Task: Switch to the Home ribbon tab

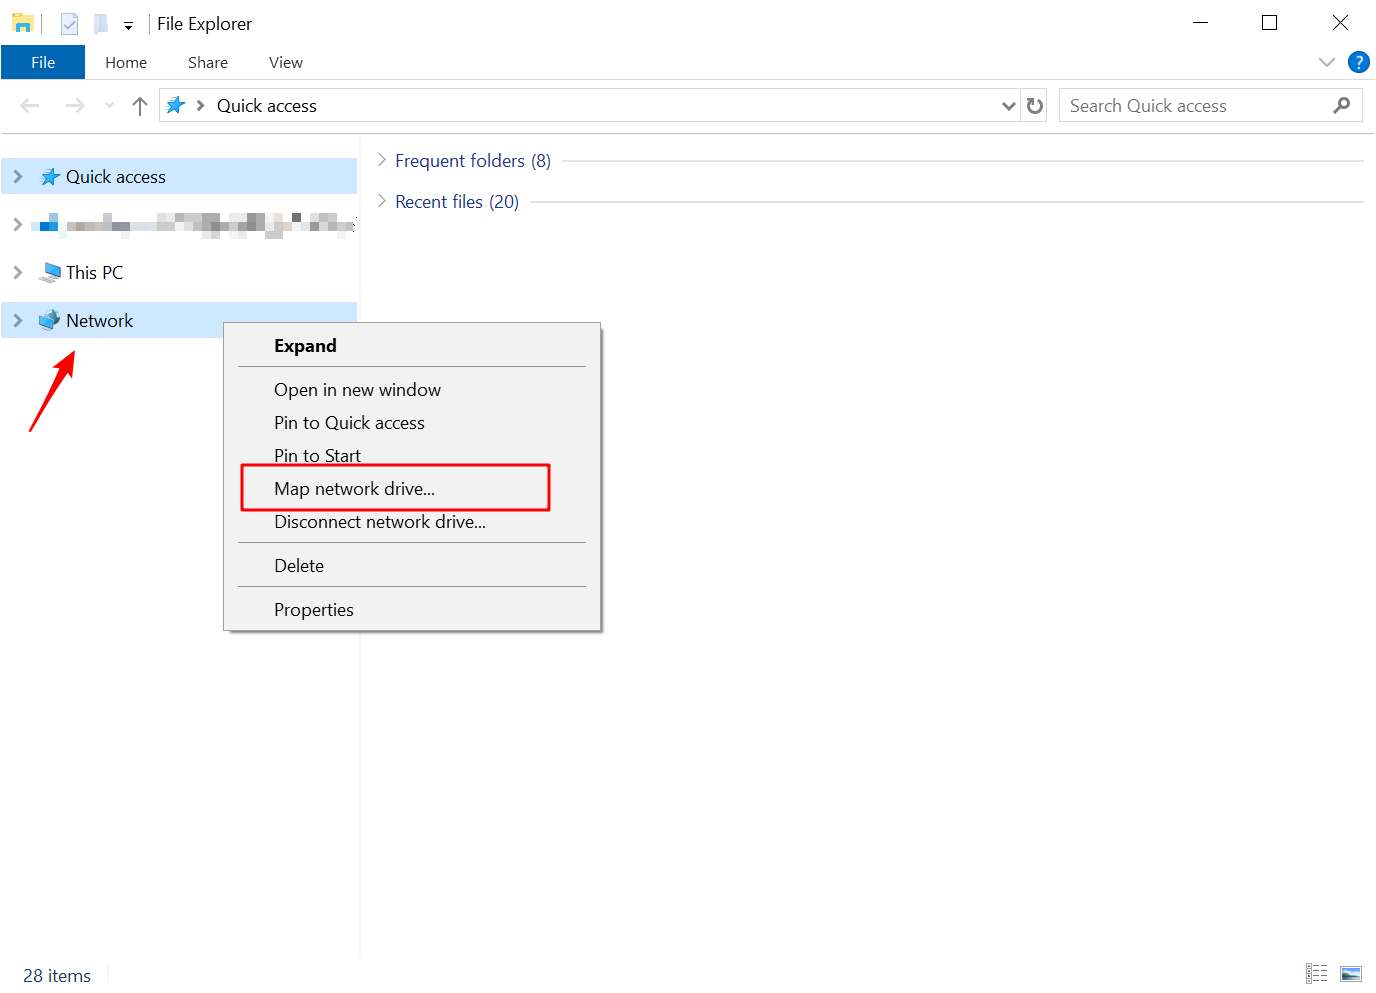Action: point(126,62)
